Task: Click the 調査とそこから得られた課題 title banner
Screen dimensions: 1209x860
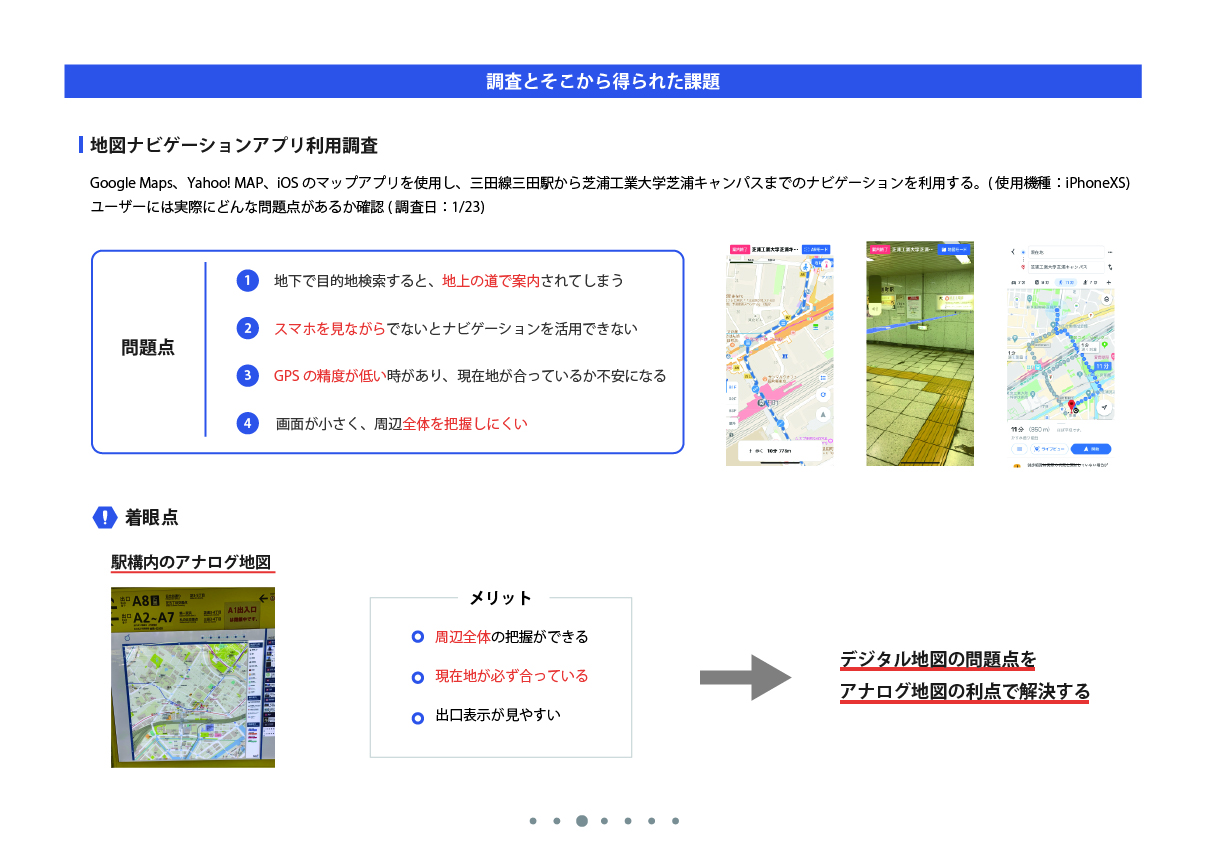Action: tap(603, 81)
